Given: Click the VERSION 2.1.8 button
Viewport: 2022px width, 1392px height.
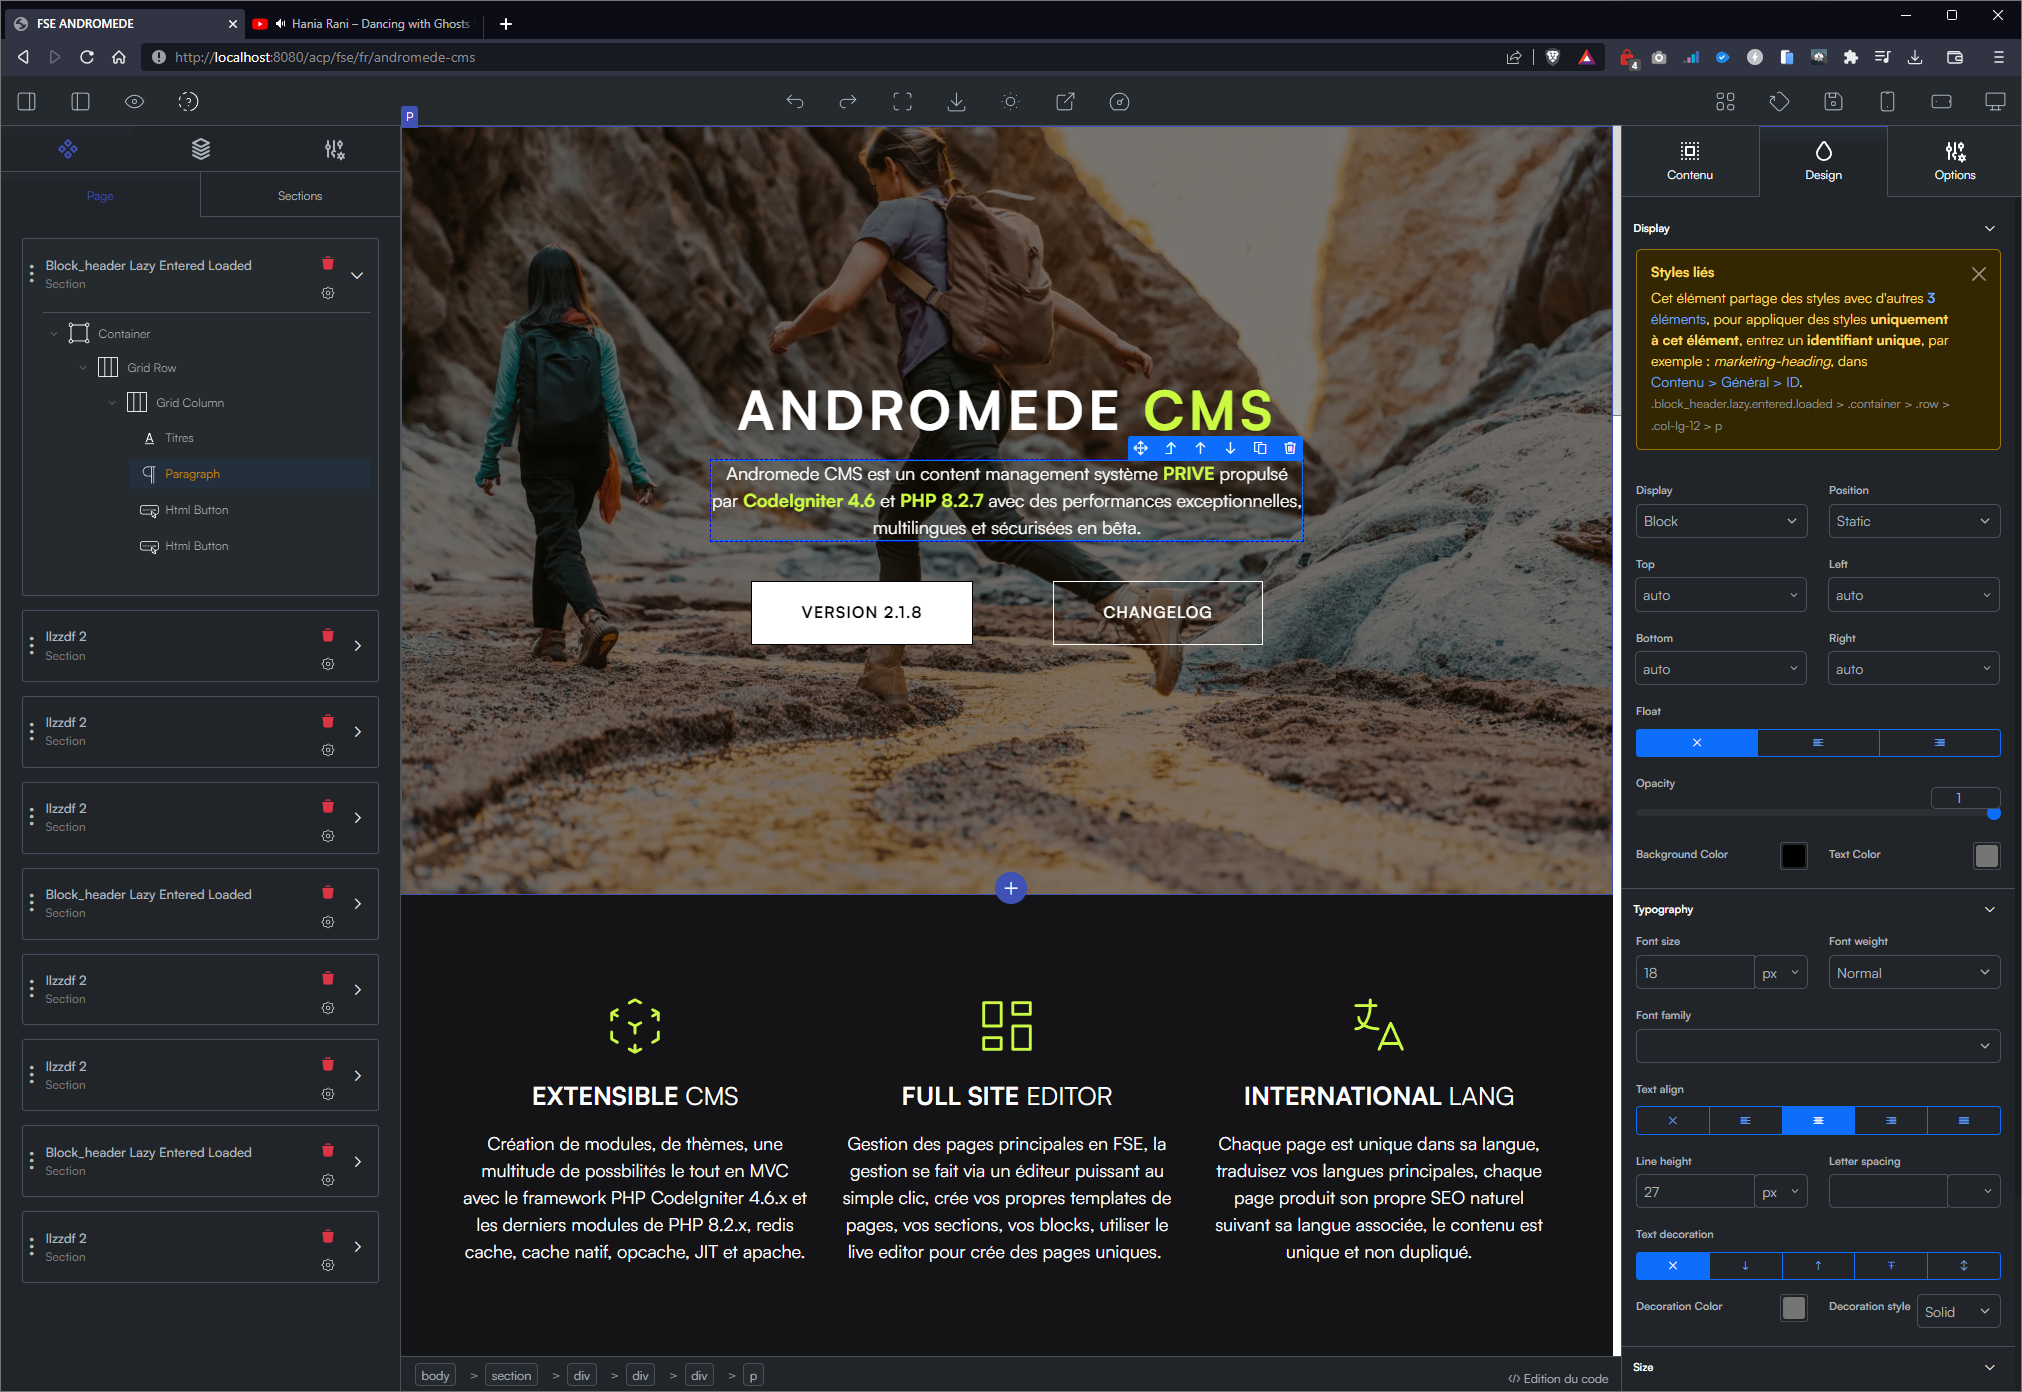Looking at the screenshot, I should pos(862,612).
